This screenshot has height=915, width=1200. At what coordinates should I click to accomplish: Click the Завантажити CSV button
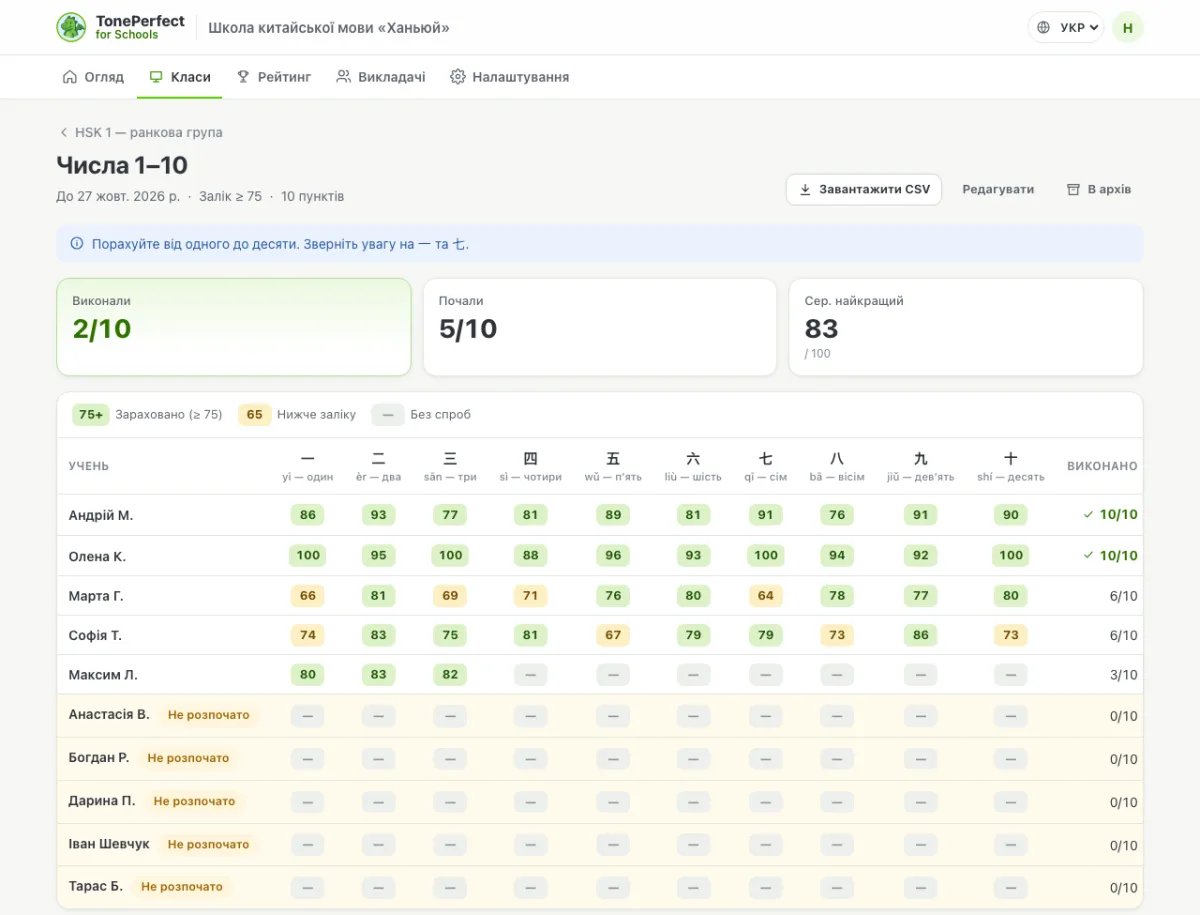[864, 189]
